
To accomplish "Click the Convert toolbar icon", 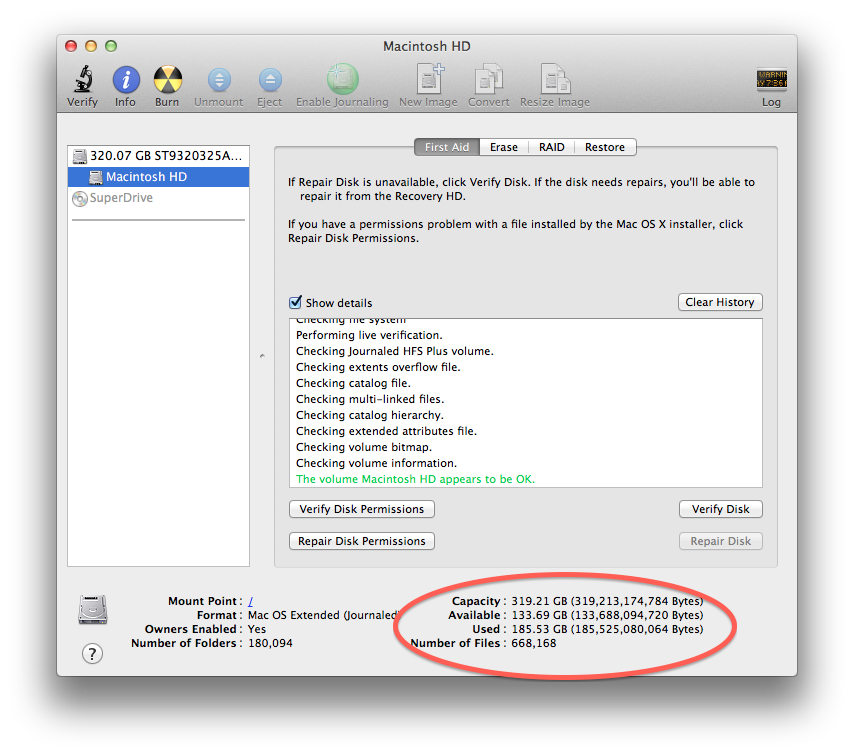I will coord(489,79).
